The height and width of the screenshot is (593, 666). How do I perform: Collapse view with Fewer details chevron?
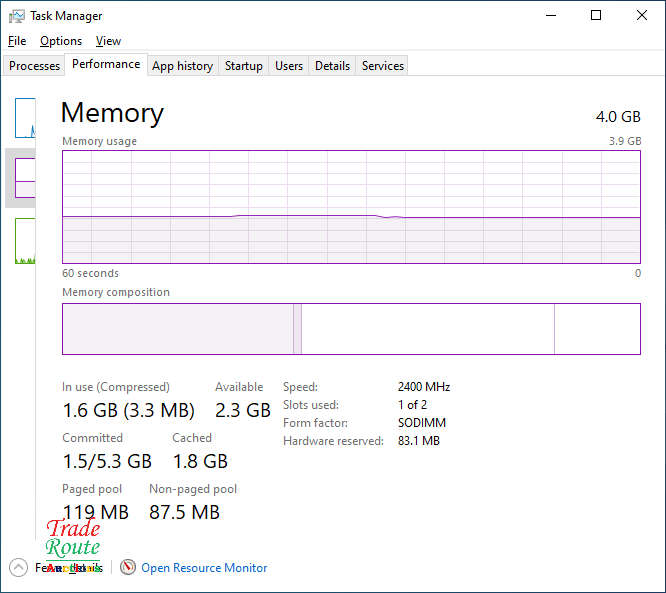pyautogui.click(x=18, y=567)
